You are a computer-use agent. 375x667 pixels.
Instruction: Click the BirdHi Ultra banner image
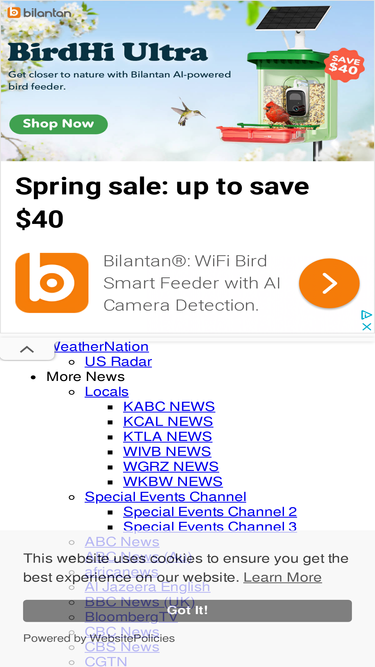pyautogui.click(x=188, y=81)
